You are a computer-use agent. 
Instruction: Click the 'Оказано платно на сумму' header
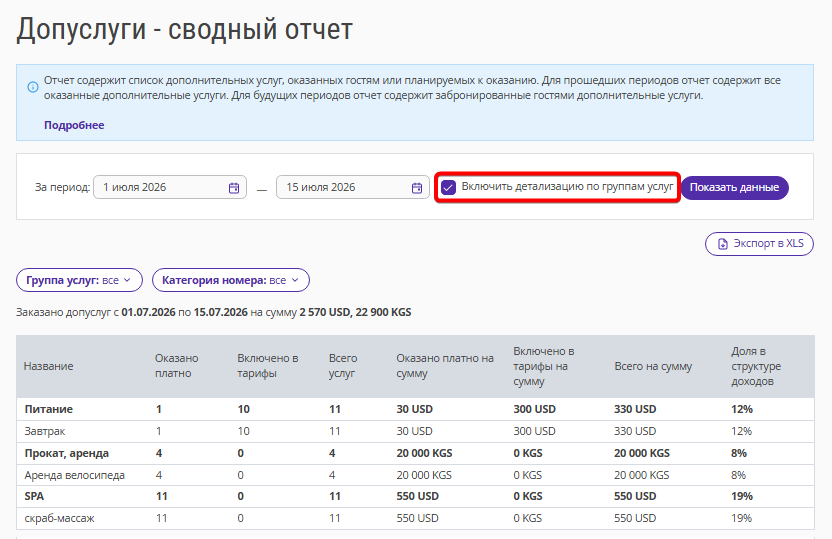click(445, 366)
